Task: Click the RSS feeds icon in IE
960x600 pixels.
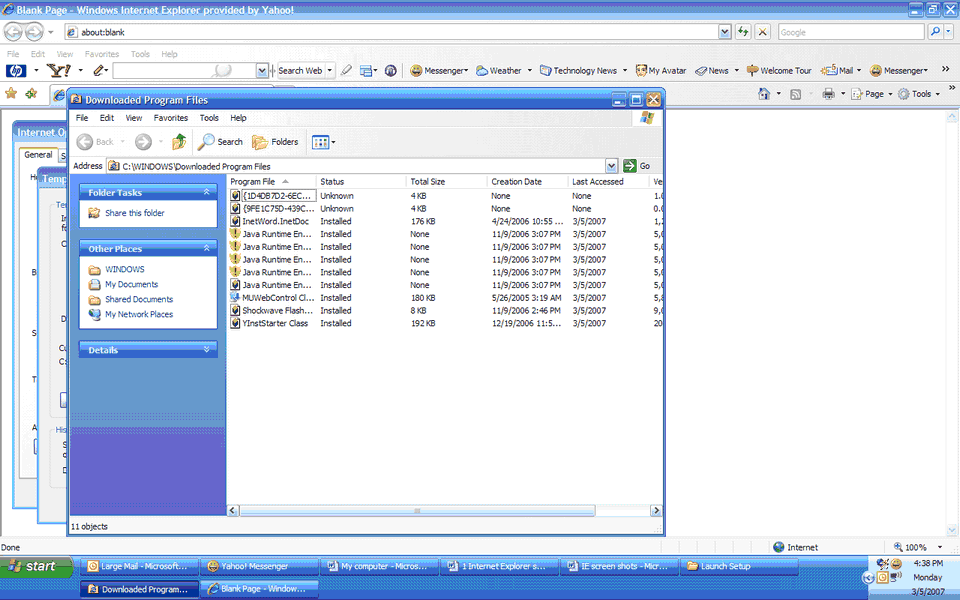Action: tap(795, 94)
